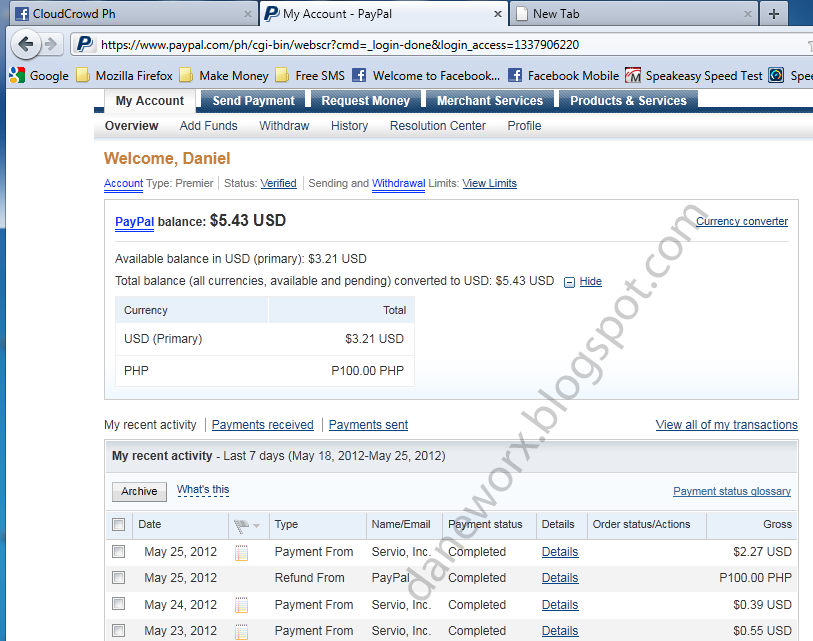Viewport: 813px width, 641px height.
Task: Click the Archive button
Action: coord(139,492)
